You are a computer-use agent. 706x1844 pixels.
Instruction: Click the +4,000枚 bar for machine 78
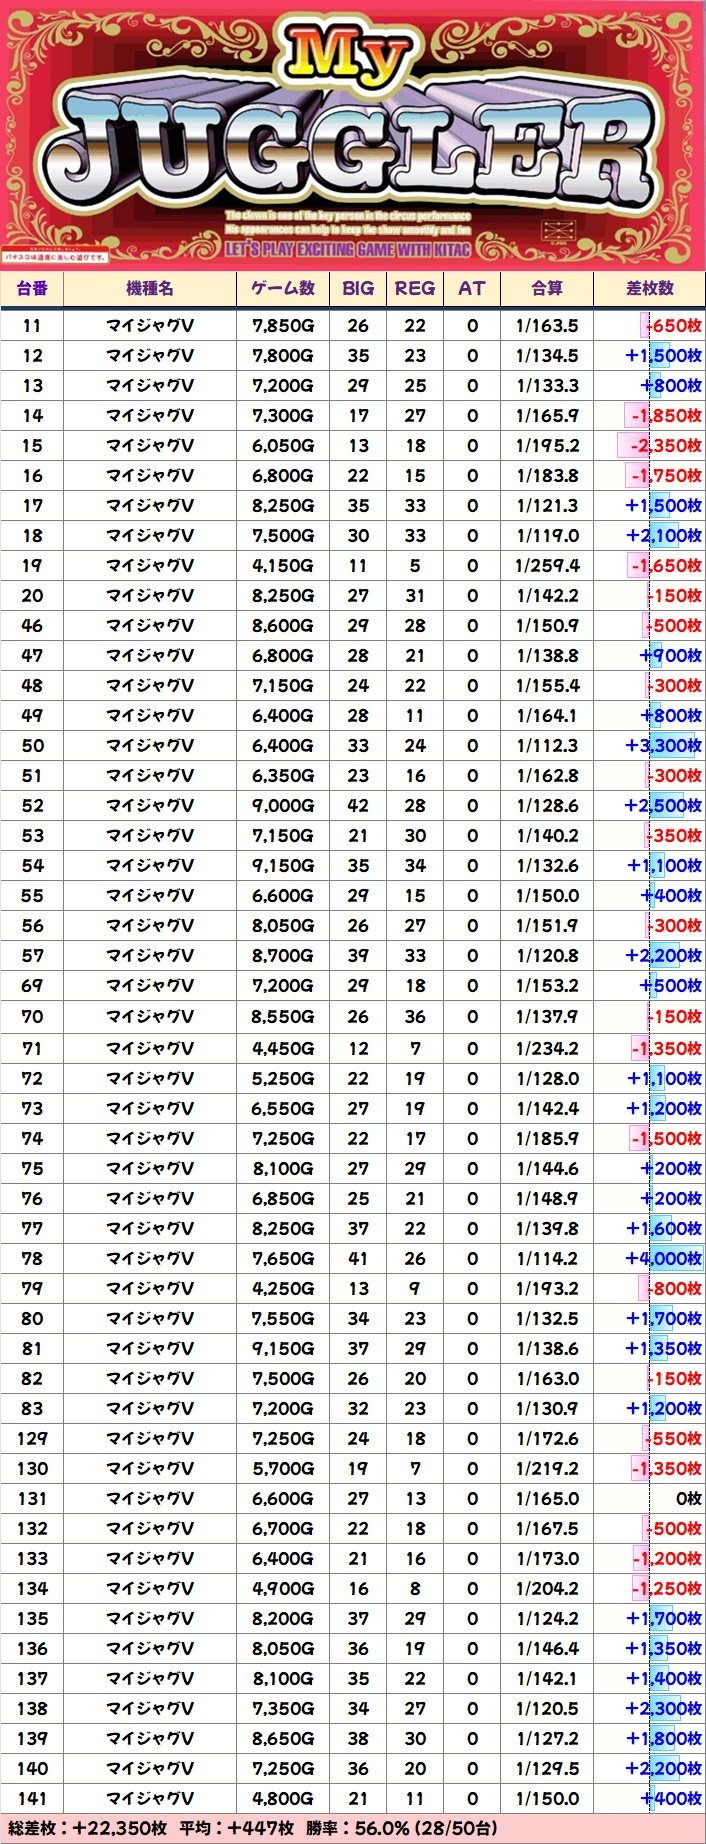pos(663,1259)
